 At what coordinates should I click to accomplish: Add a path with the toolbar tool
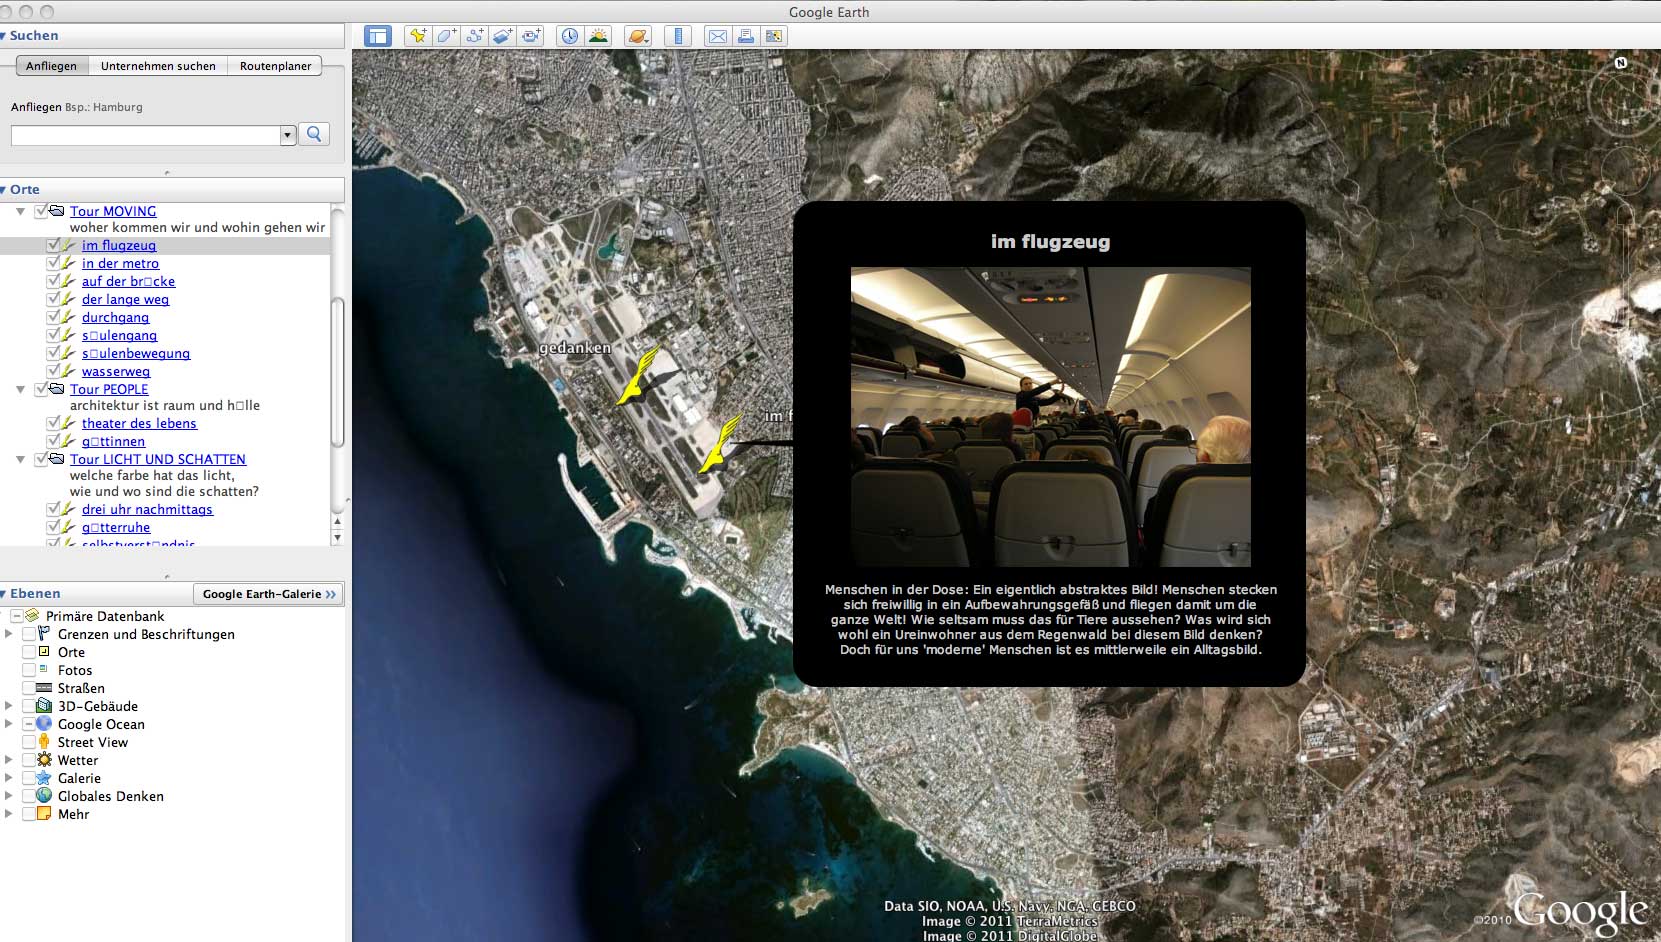pyautogui.click(x=474, y=36)
